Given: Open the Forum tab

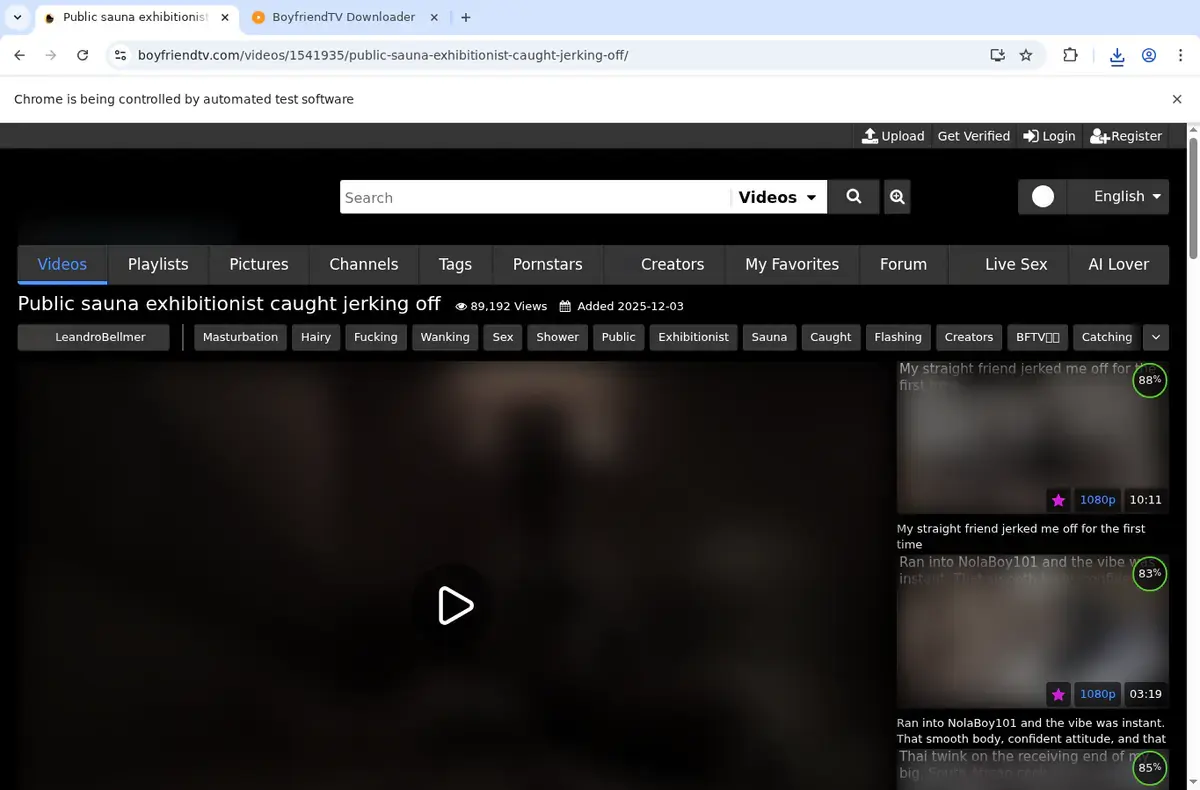Looking at the screenshot, I should 903,265.
